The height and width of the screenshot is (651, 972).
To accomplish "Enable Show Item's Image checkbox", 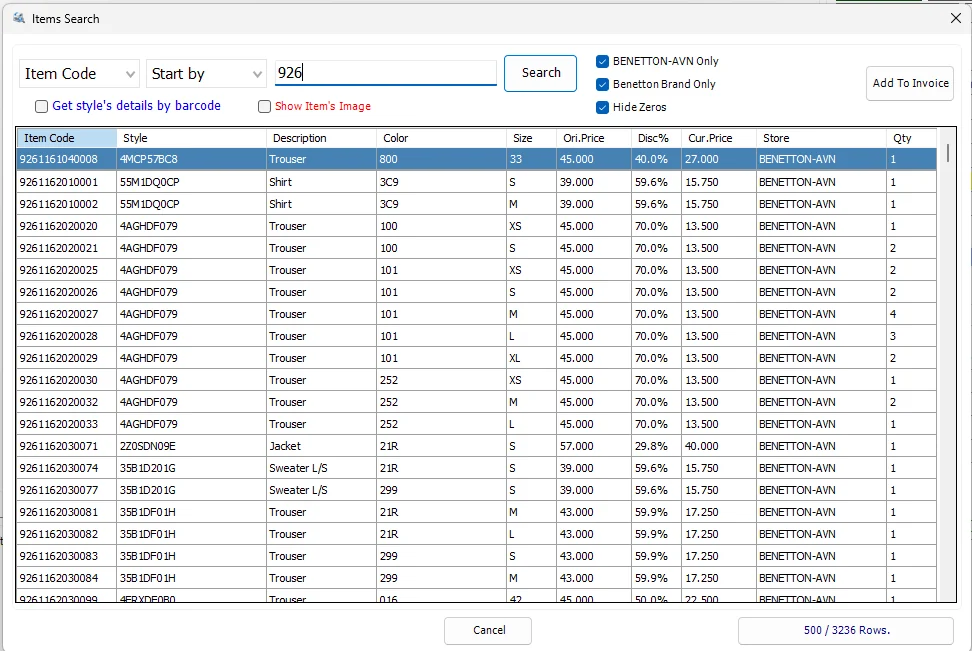I will click(265, 106).
